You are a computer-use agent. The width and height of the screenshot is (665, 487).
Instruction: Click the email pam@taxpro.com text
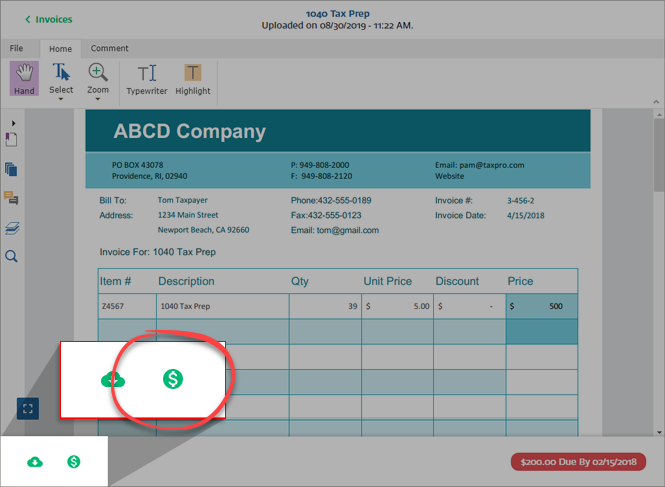[x=480, y=165]
